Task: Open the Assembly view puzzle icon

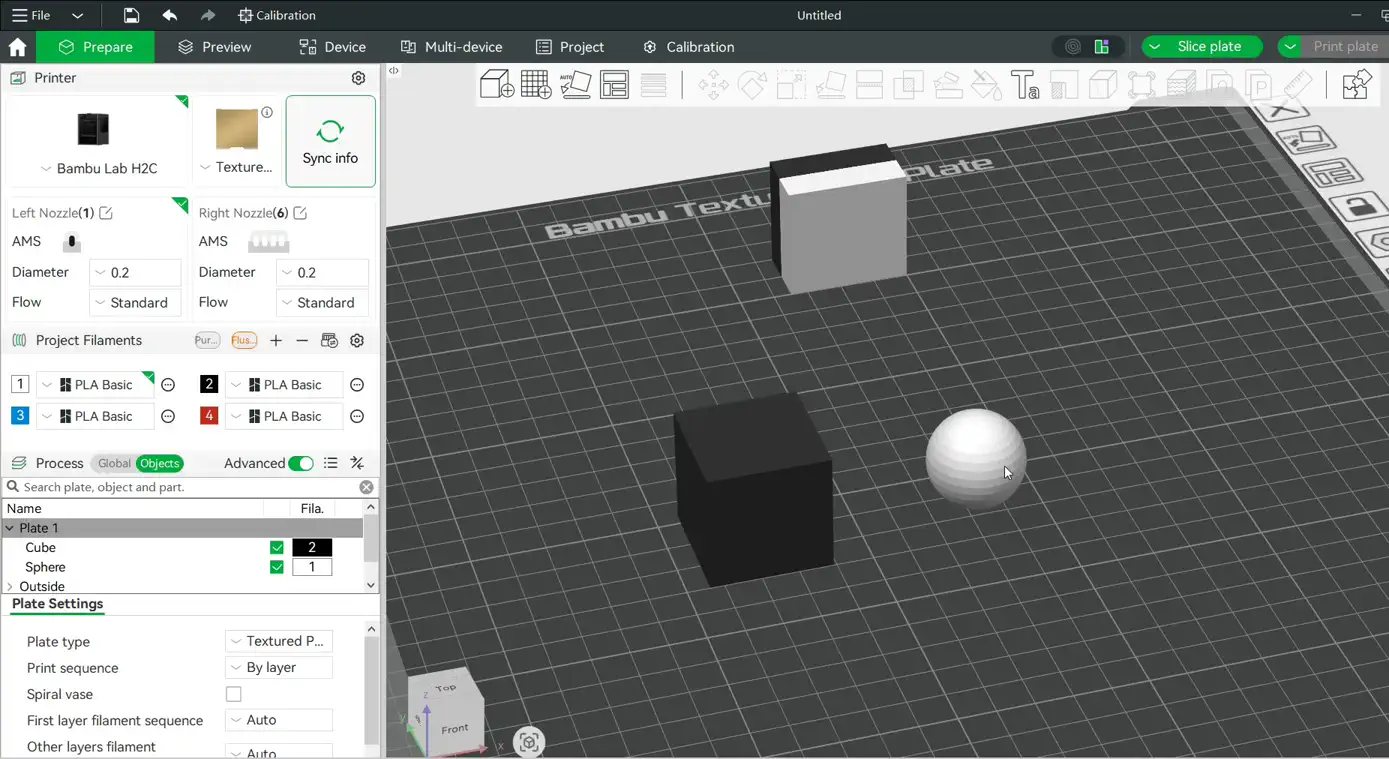Action: [x=1356, y=85]
